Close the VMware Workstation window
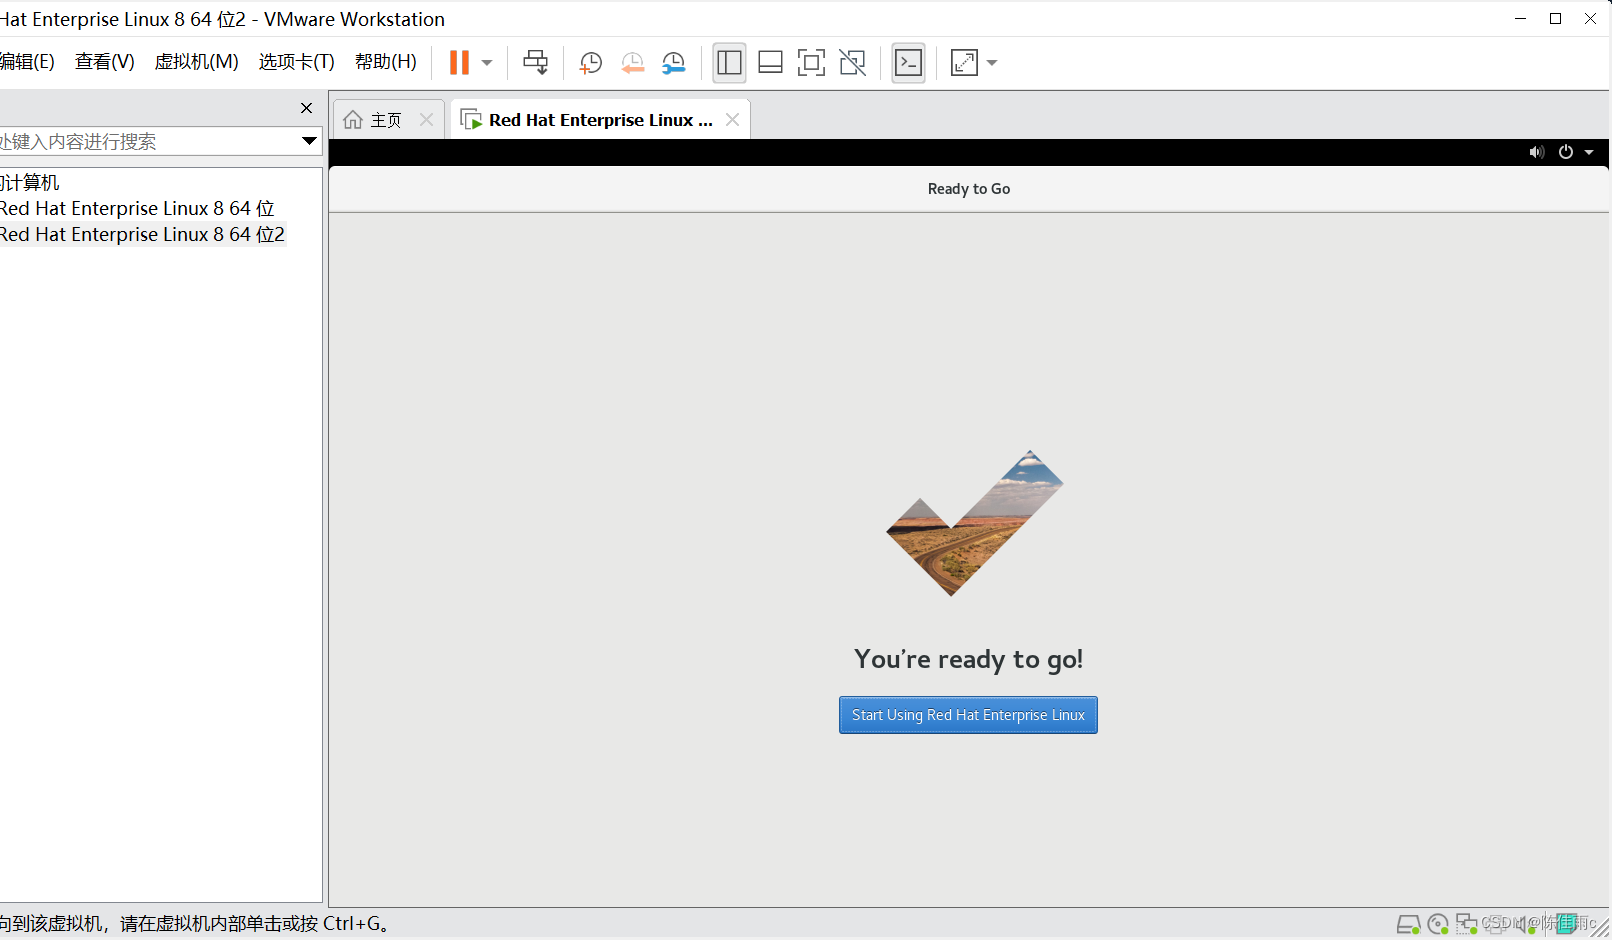This screenshot has height=940, width=1612. 1590,19
